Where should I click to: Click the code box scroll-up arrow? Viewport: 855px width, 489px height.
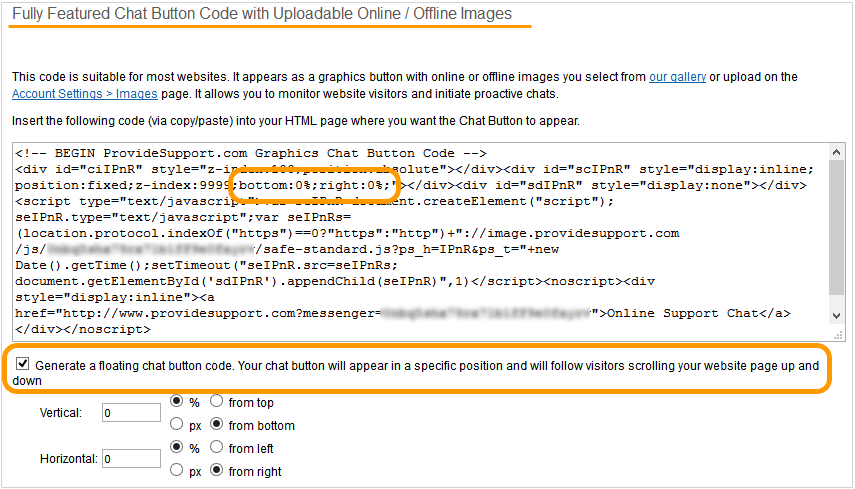(x=836, y=153)
